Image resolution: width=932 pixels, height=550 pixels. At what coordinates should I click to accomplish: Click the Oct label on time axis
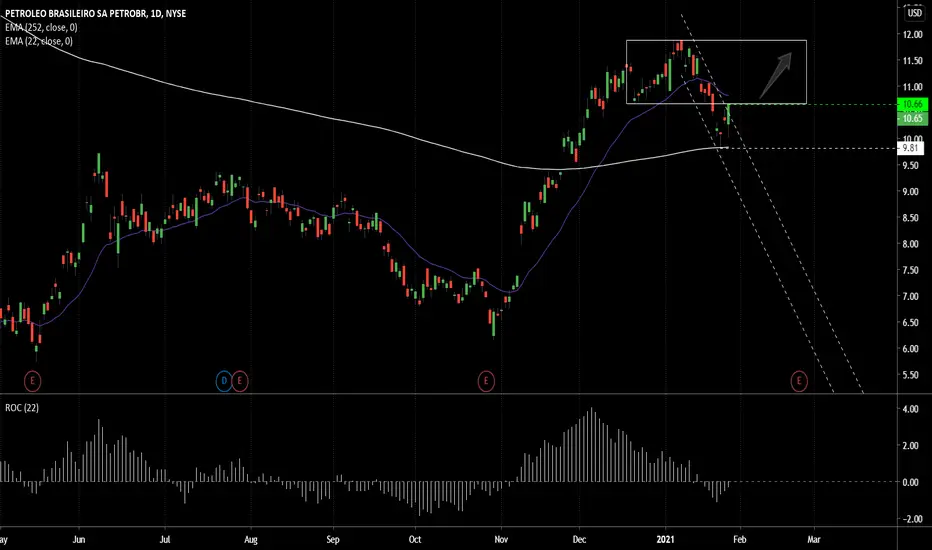tap(415, 540)
